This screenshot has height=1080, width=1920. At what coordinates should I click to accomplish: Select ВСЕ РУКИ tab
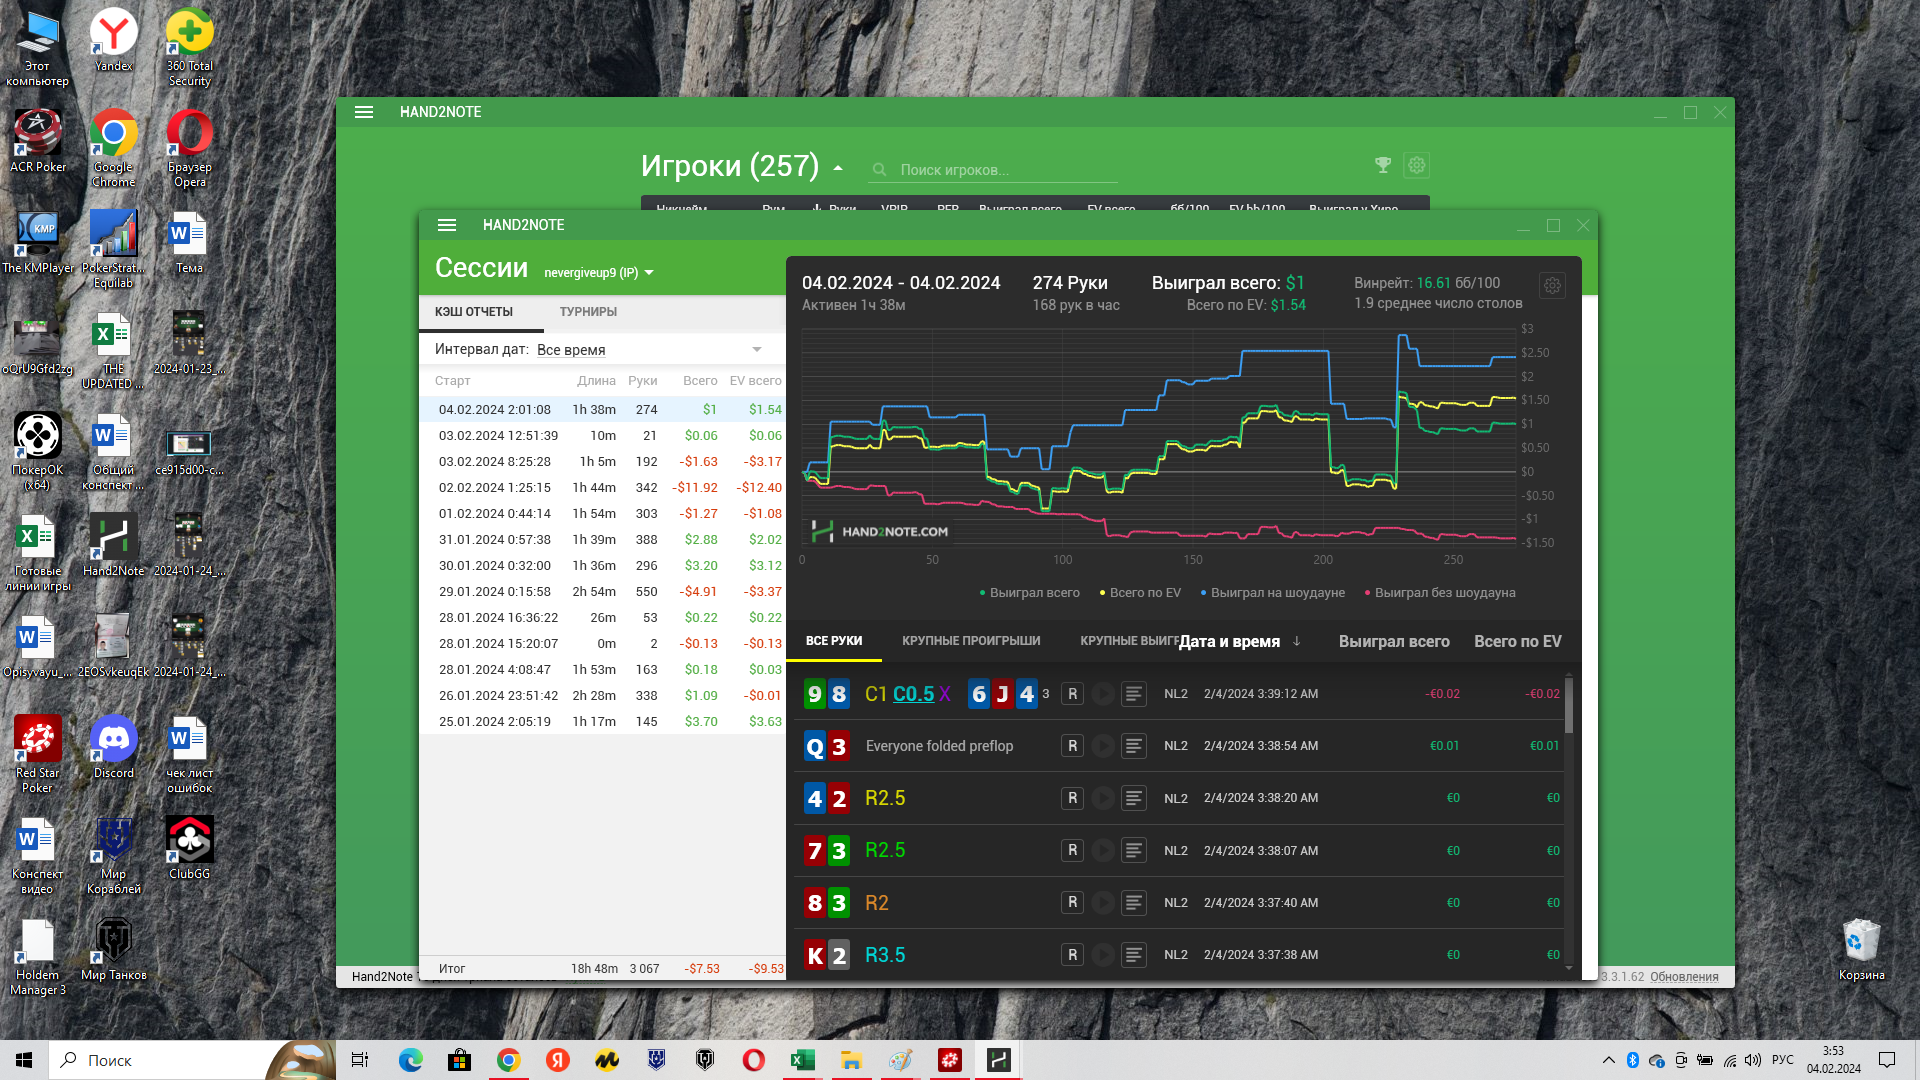[834, 641]
